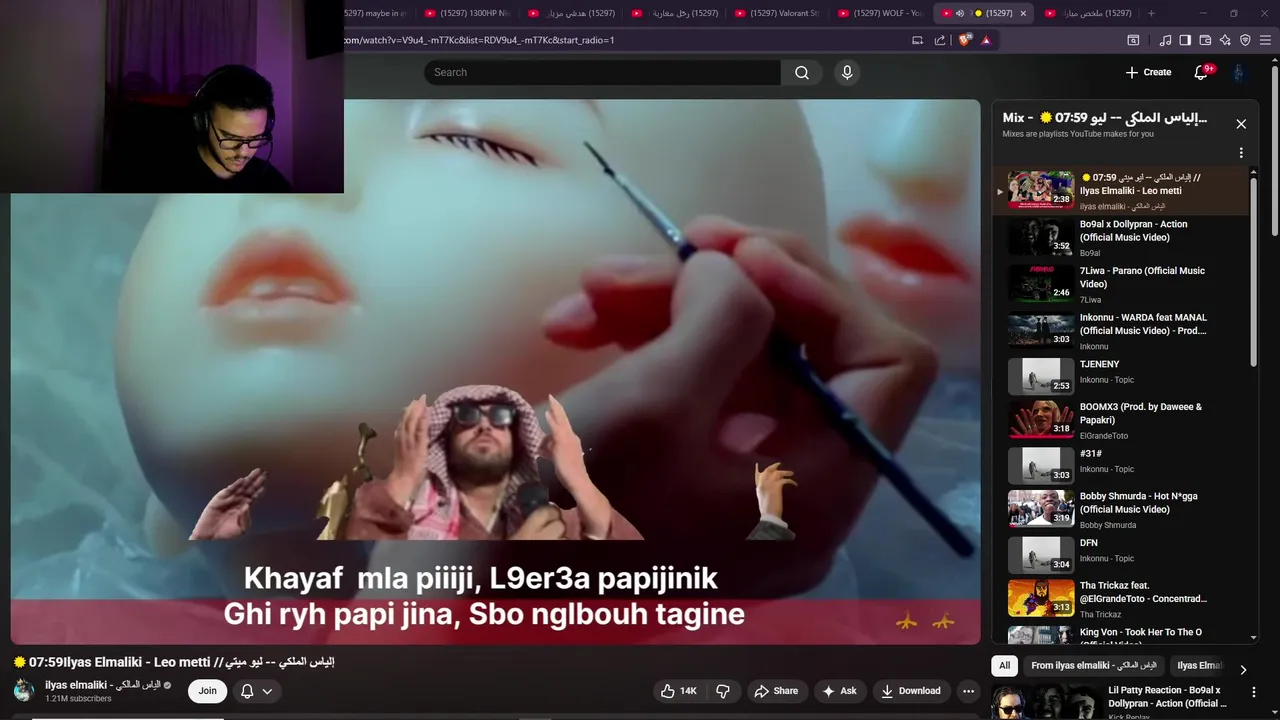1280x720 pixels.
Task: Close the active YouTube tab
Action: click(1023, 13)
